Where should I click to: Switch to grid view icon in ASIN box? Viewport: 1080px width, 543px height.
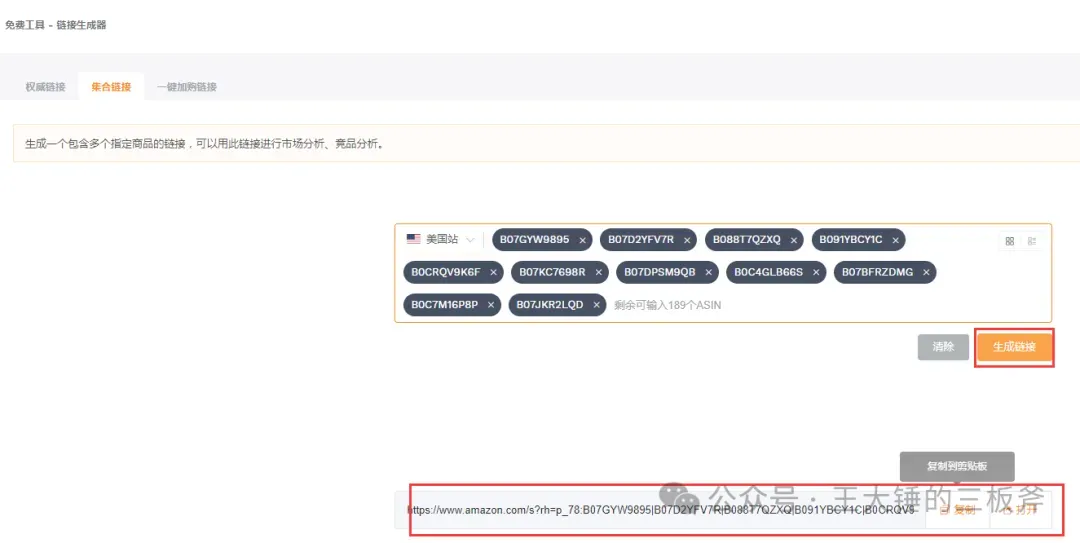[1010, 241]
